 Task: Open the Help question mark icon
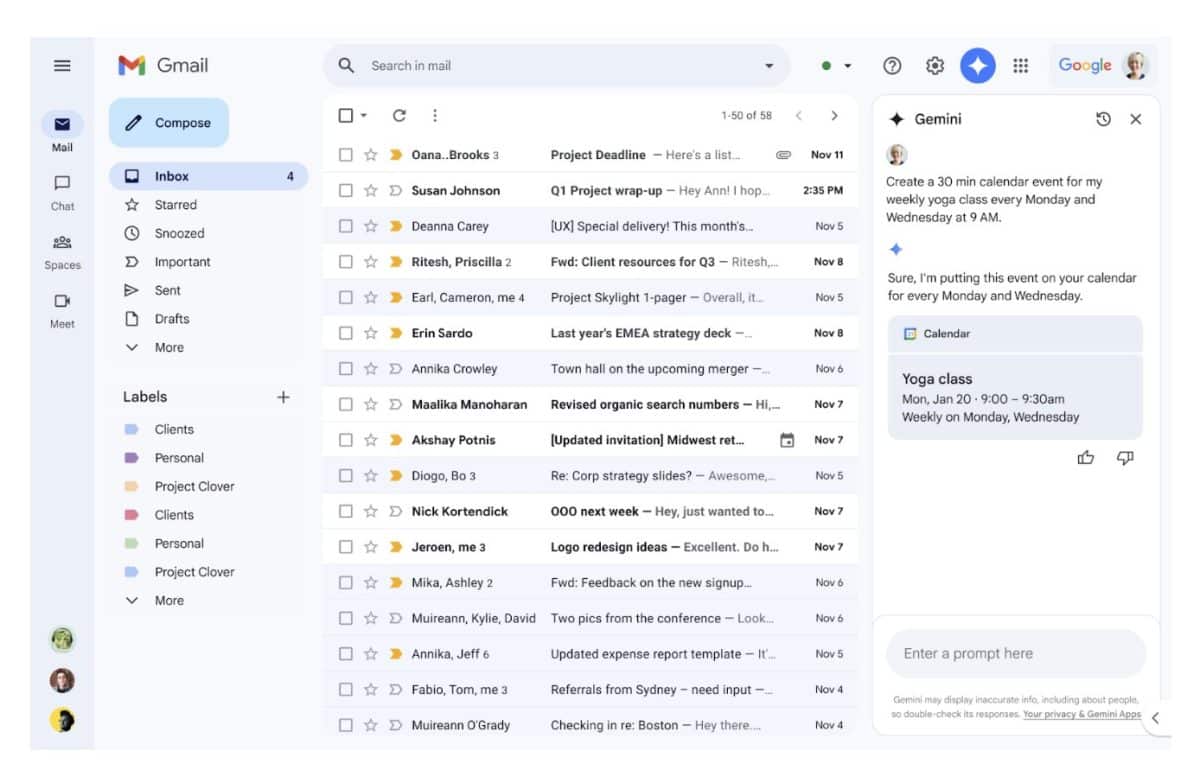click(893, 66)
